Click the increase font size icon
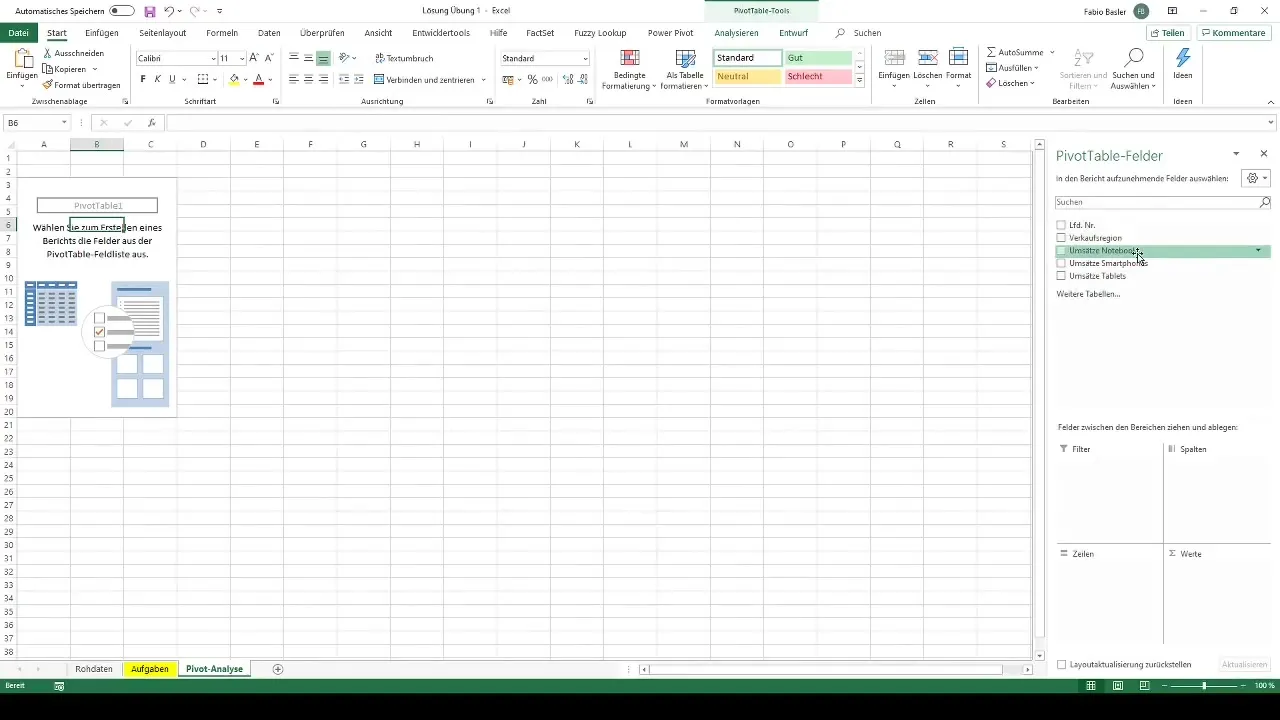The height and width of the screenshot is (720, 1280). [254, 58]
